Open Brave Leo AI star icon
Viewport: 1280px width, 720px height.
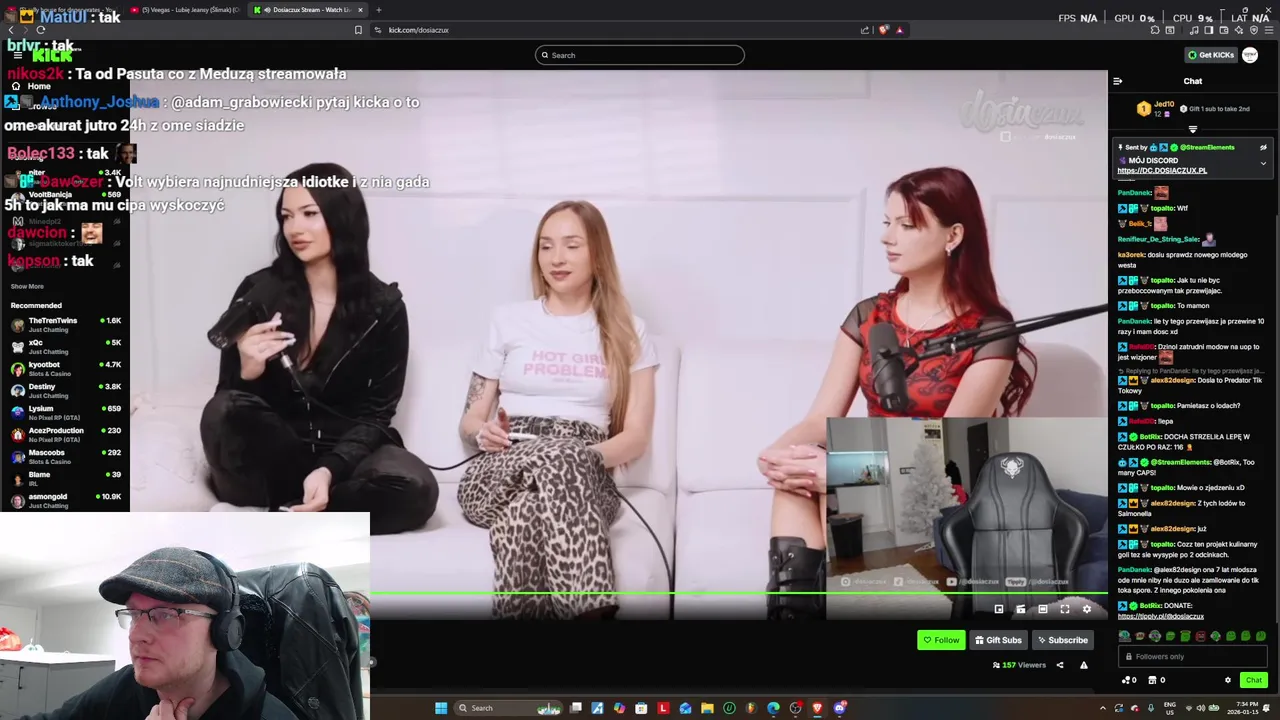click(1238, 30)
